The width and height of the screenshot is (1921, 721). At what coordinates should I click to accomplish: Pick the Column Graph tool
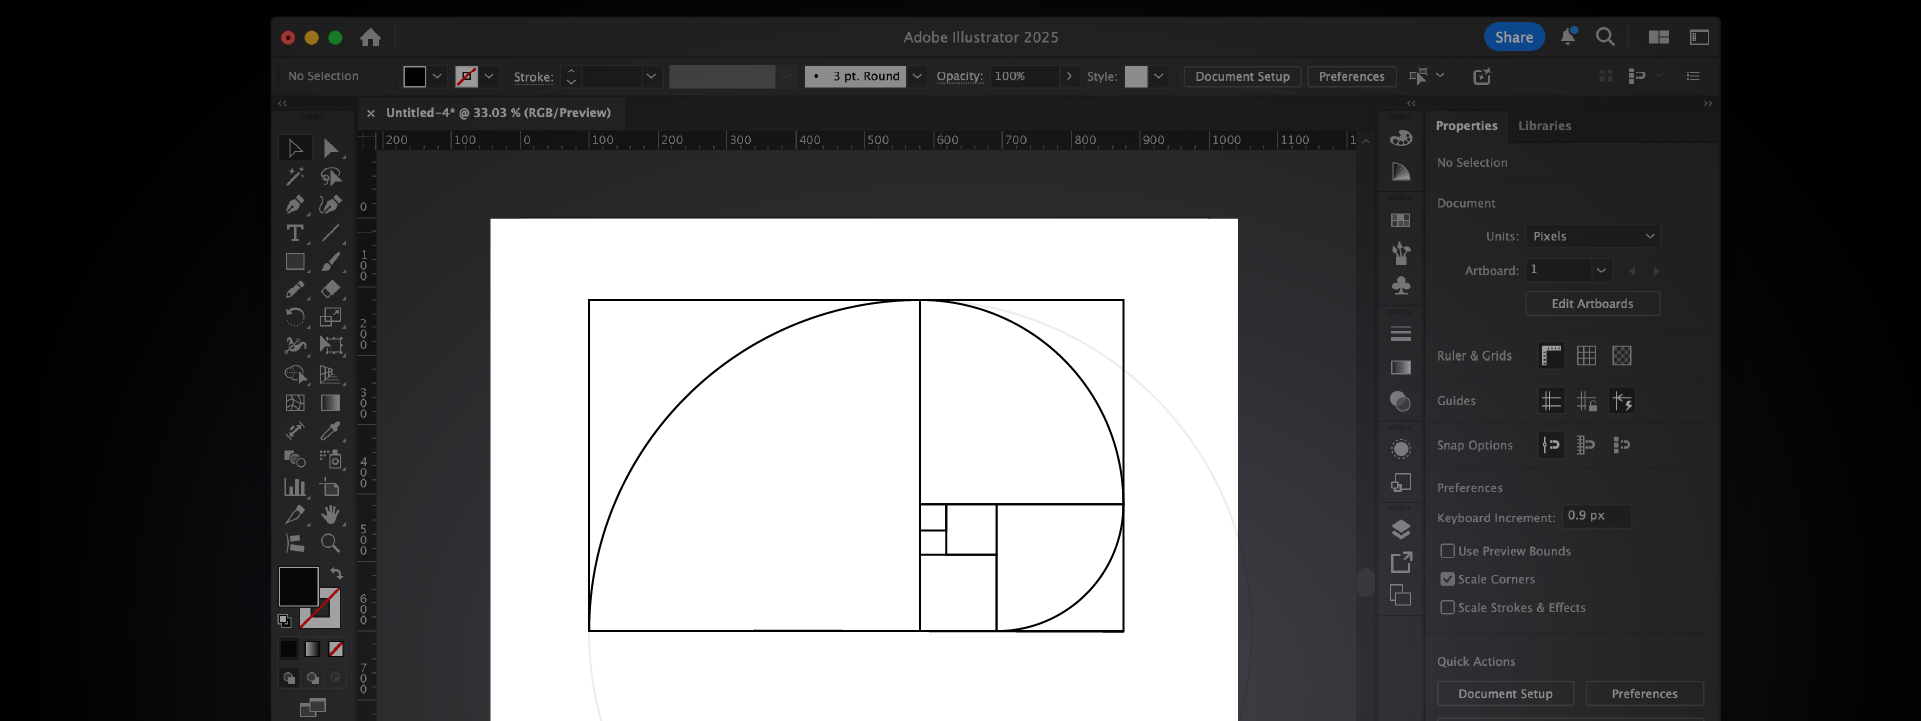(x=295, y=487)
